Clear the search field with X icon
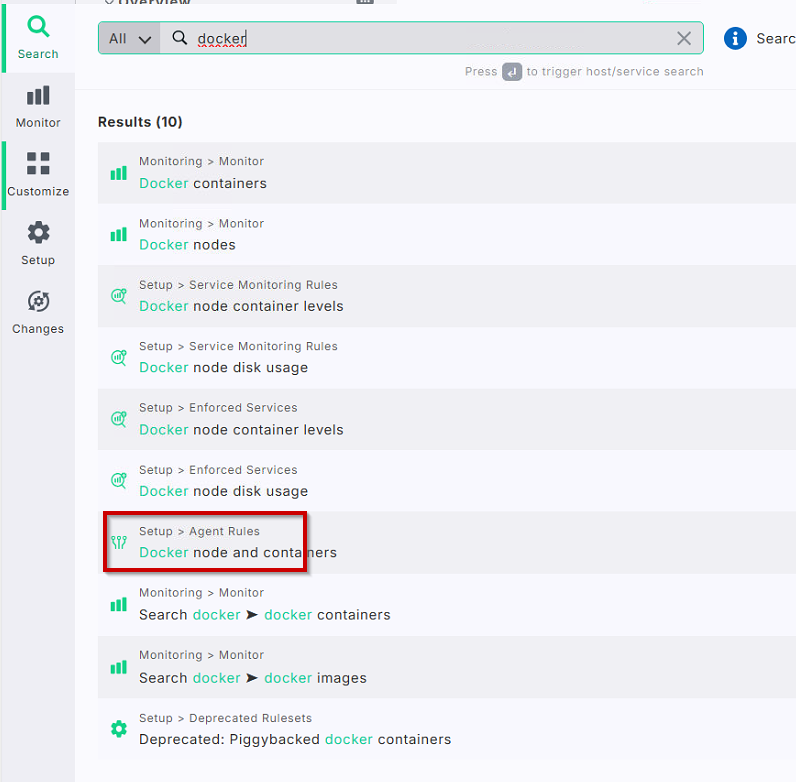The height and width of the screenshot is (782, 796). pyautogui.click(x=684, y=38)
